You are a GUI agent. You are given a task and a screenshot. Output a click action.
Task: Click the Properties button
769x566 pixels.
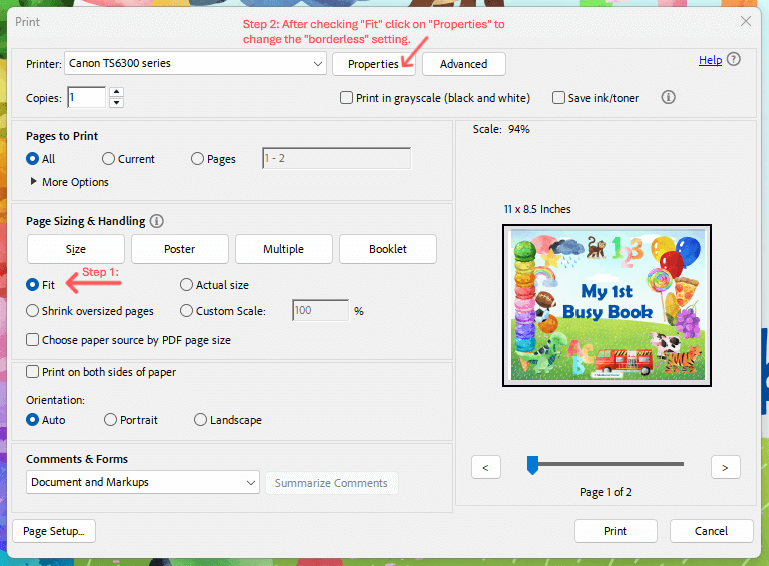[x=373, y=64]
